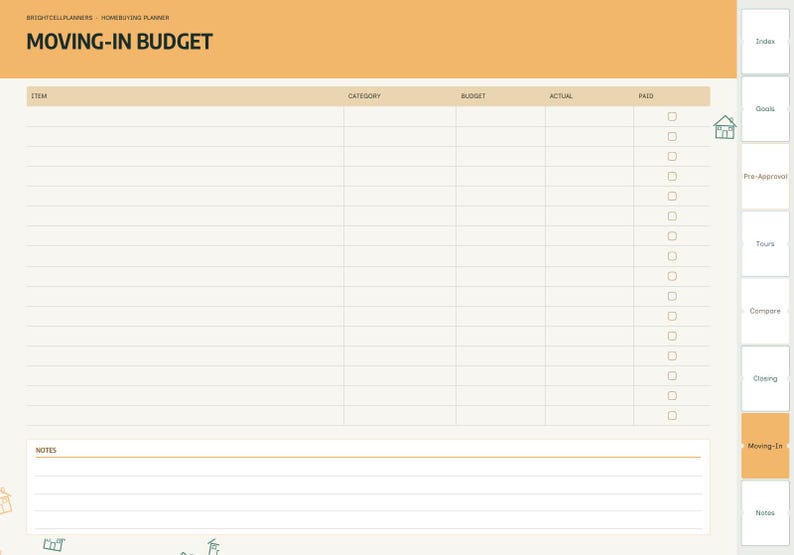
Task: Mark the third row as paid
Action: click(672, 156)
